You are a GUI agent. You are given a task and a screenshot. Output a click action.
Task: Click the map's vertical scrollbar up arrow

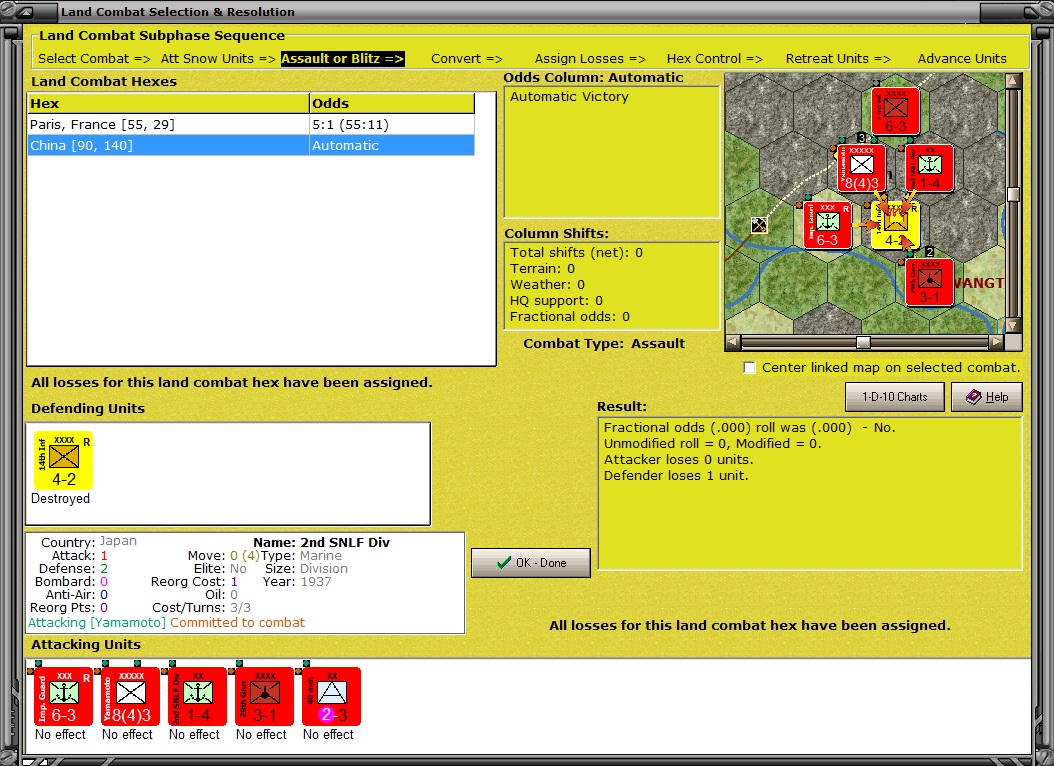1014,81
